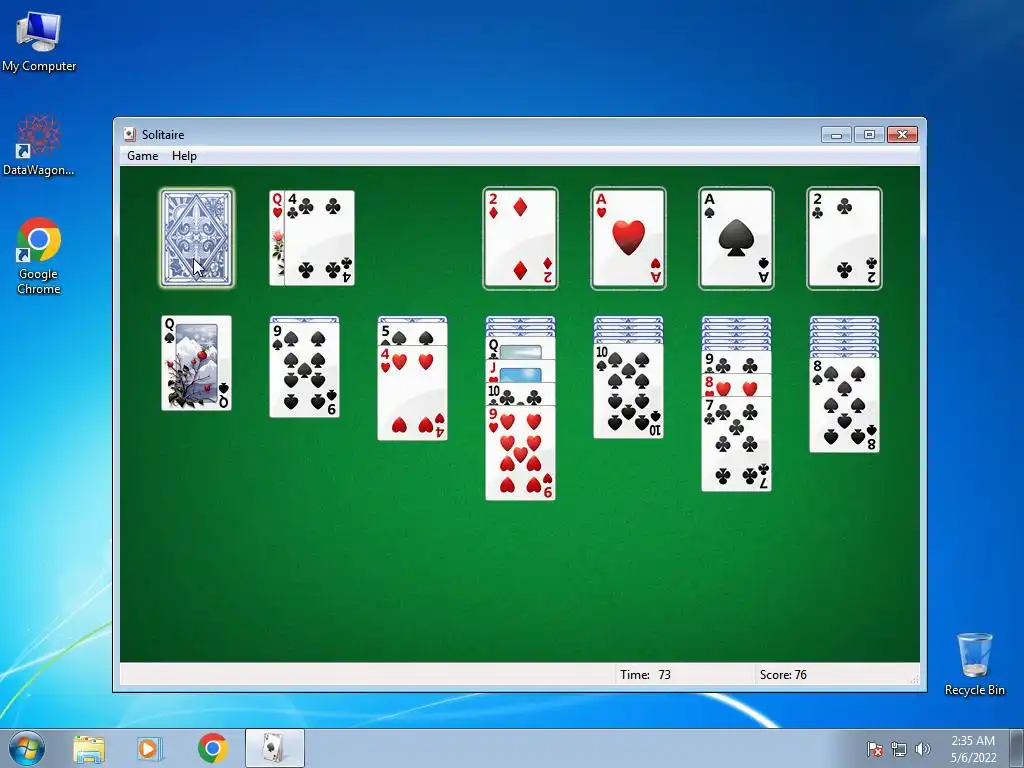Image resolution: width=1024 pixels, height=768 pixels.
Task: Select the 10 of spades in fifth column
Action: click(x=628, y=391)
